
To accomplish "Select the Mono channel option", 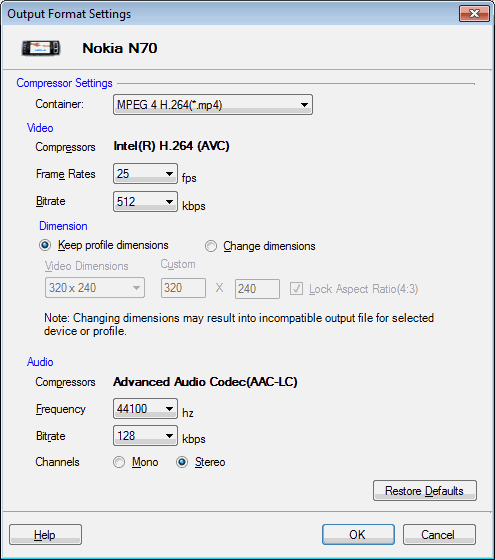I will click(x=119, y=462).
